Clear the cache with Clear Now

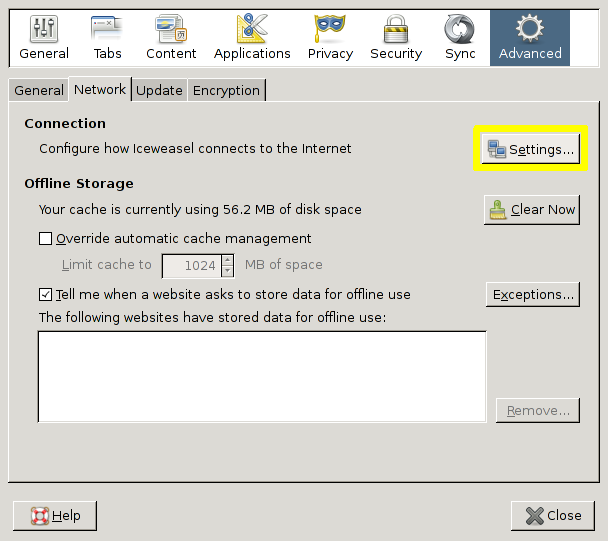[532, 210]
